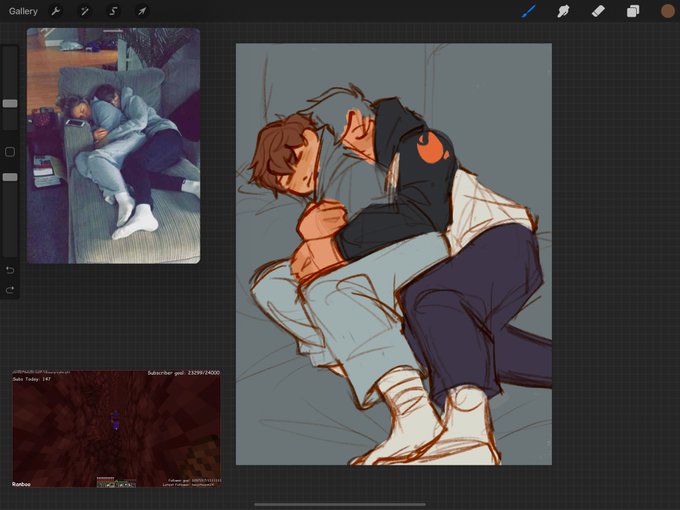Open the active color picker circle
The image size is (680, 510).
click(x=667, y=11)
